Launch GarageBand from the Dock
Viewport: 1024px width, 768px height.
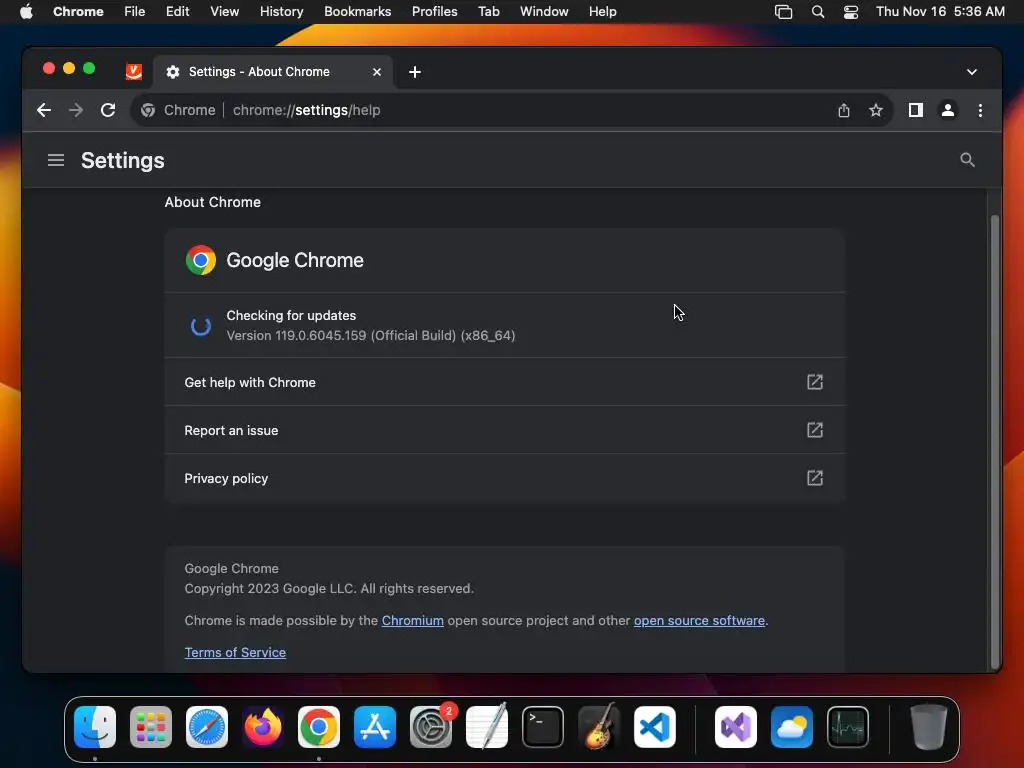[x=599, y=727]
